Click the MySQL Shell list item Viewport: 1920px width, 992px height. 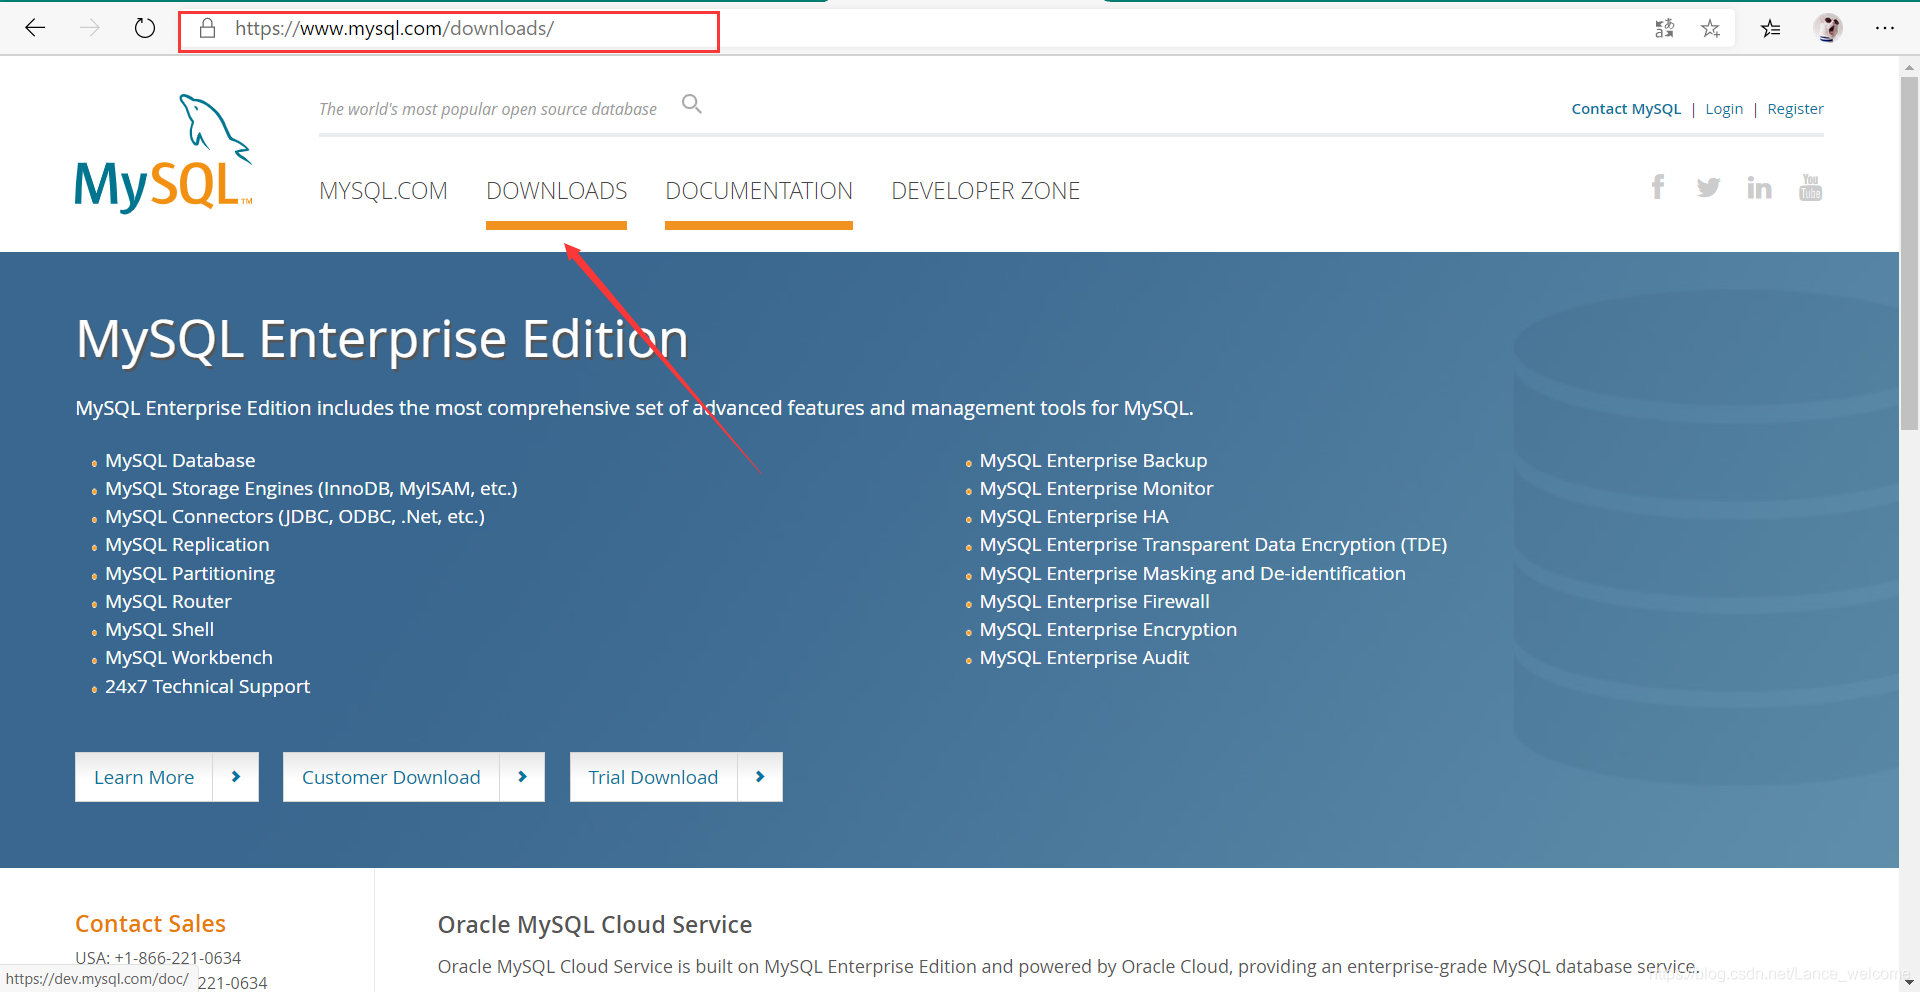point(159,630)
